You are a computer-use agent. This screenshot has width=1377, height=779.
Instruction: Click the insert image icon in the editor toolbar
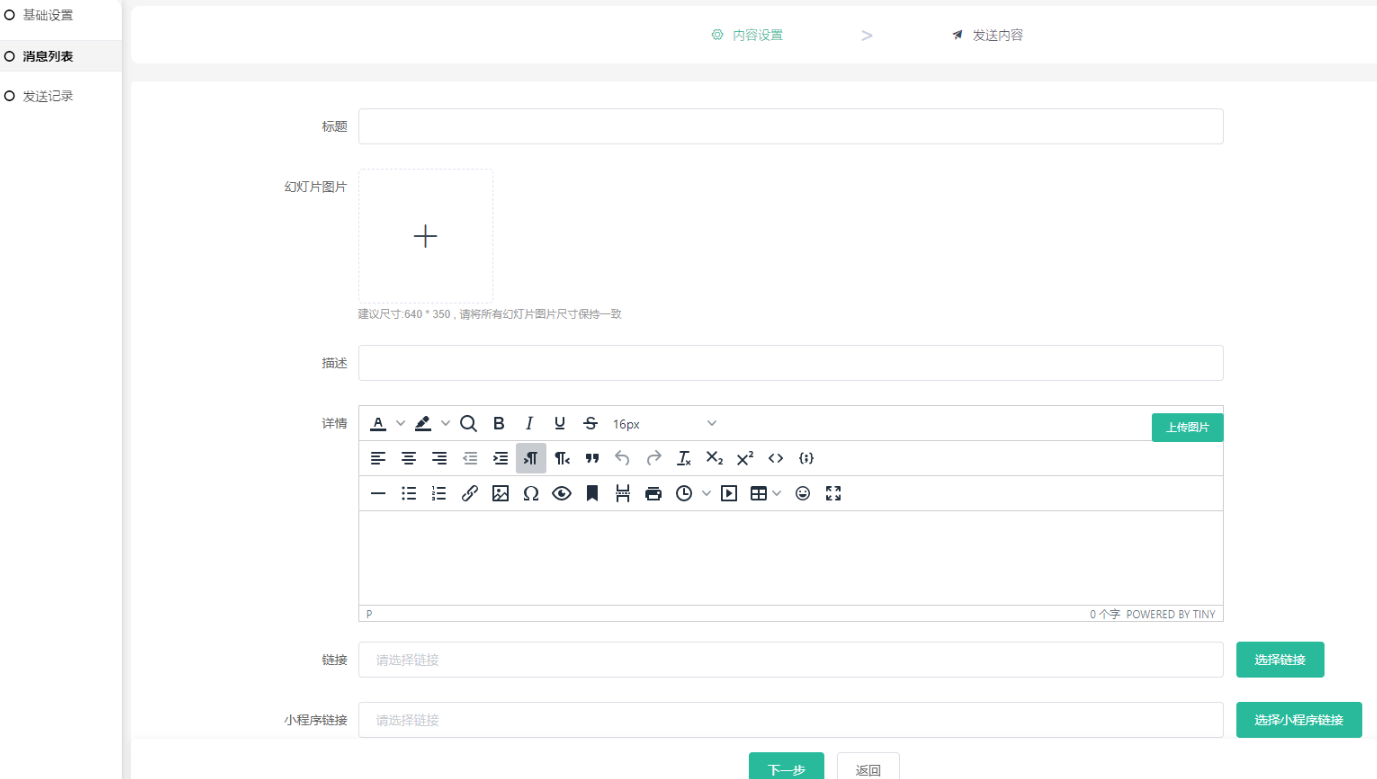coord(501,493)
